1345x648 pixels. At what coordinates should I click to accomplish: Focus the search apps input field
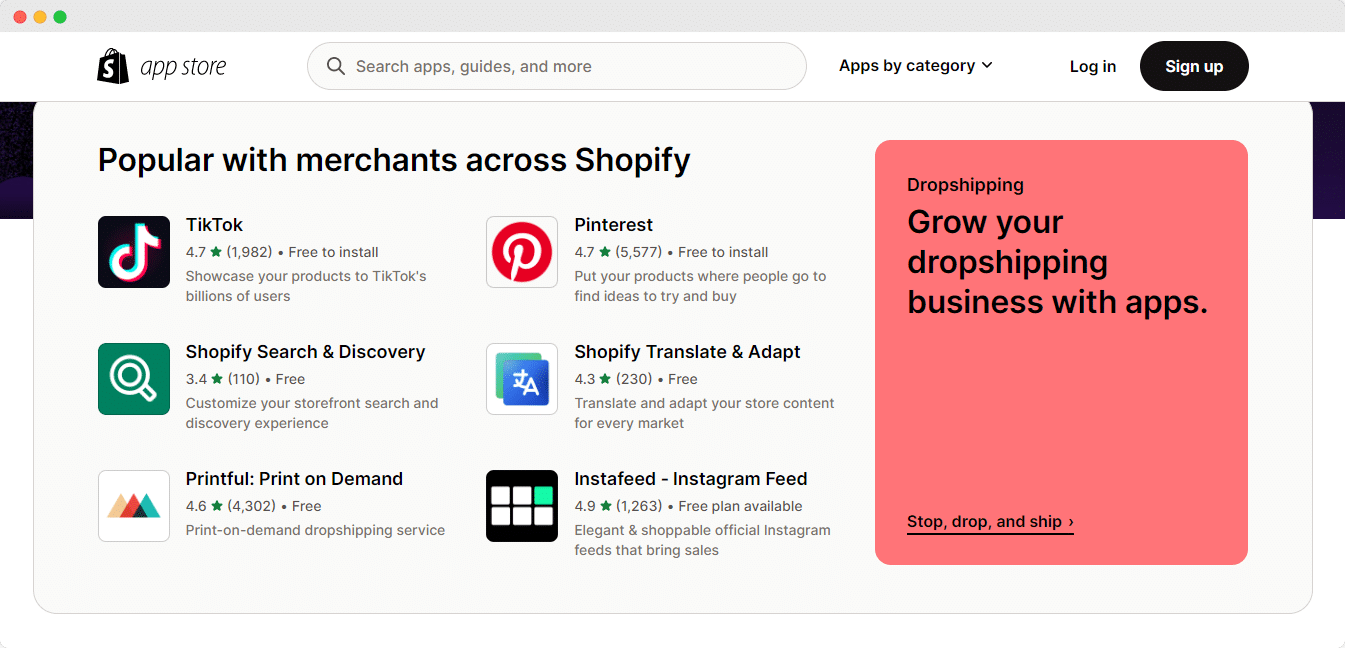557,66
